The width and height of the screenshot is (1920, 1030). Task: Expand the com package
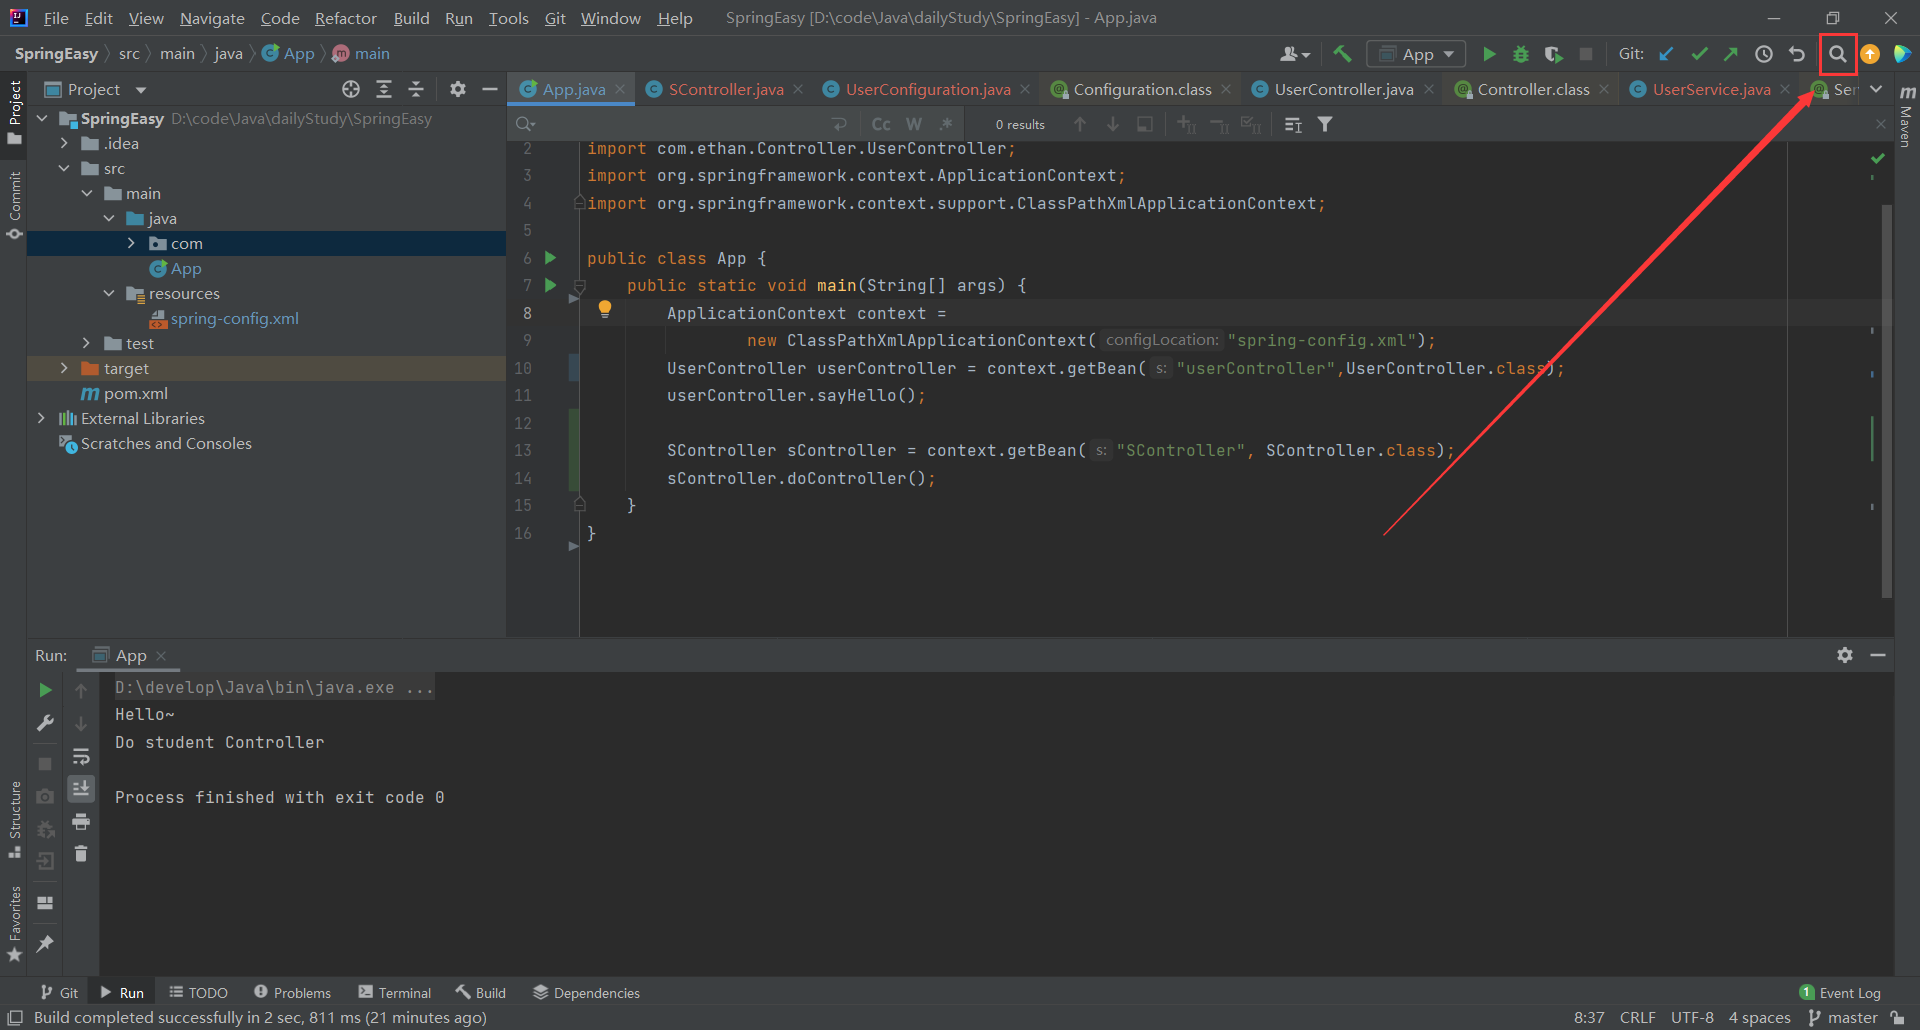click(x=131, y=243)
